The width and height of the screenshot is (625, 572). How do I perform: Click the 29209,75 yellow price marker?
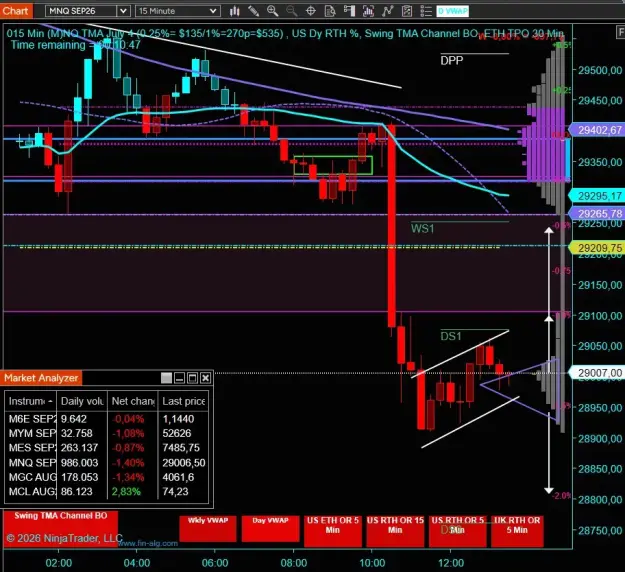coord(597,248)
